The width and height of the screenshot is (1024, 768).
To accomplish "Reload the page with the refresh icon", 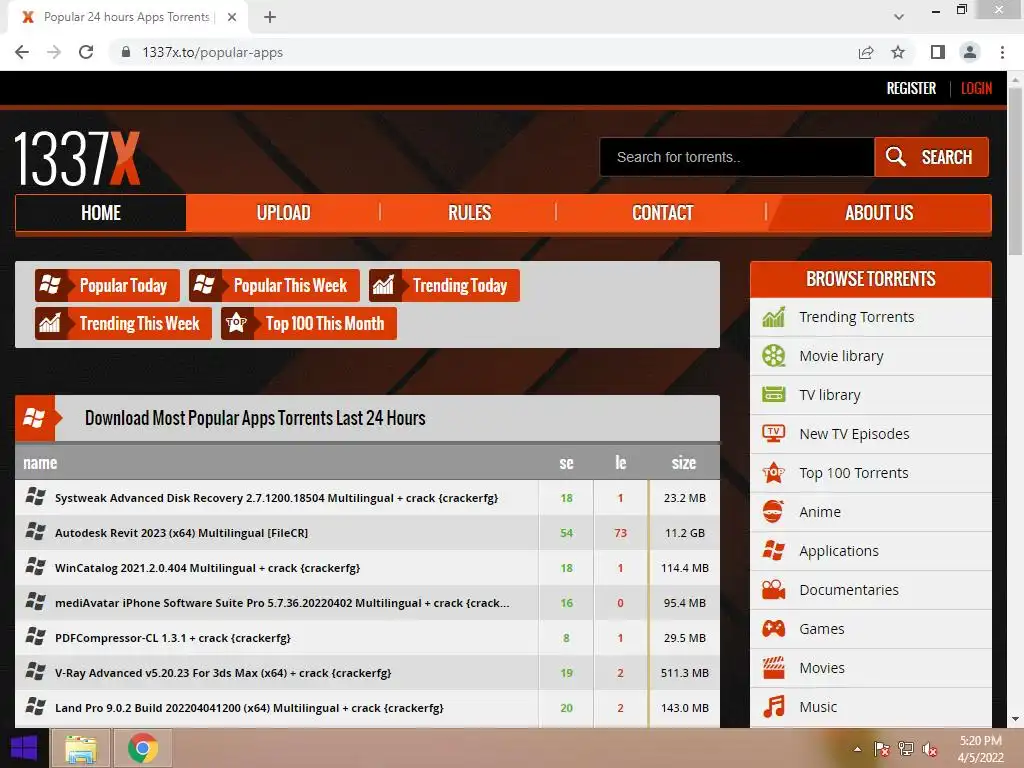I will click(86, 52).
